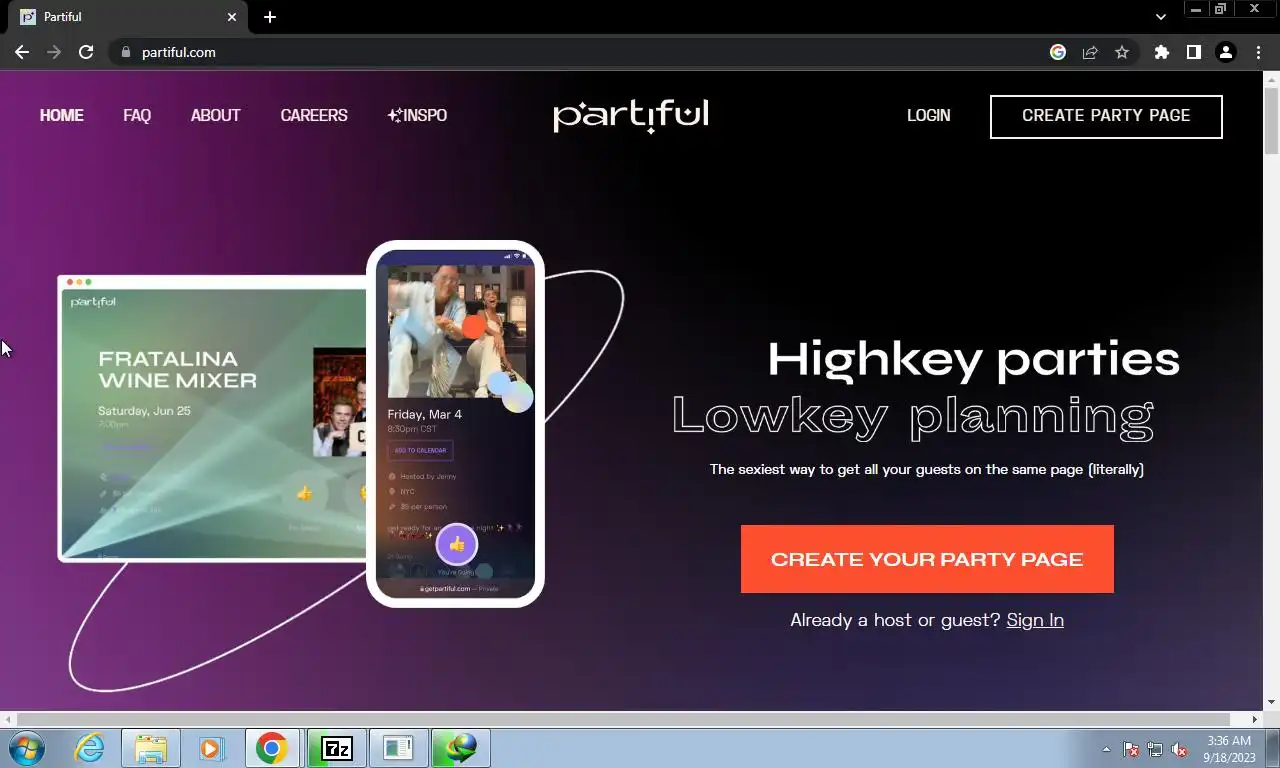Image resolution: width=1280 pixels, height=768 pixels.
Task: Click the orange CREATE YOUR PARTY PAGE button
Action: 927,559
